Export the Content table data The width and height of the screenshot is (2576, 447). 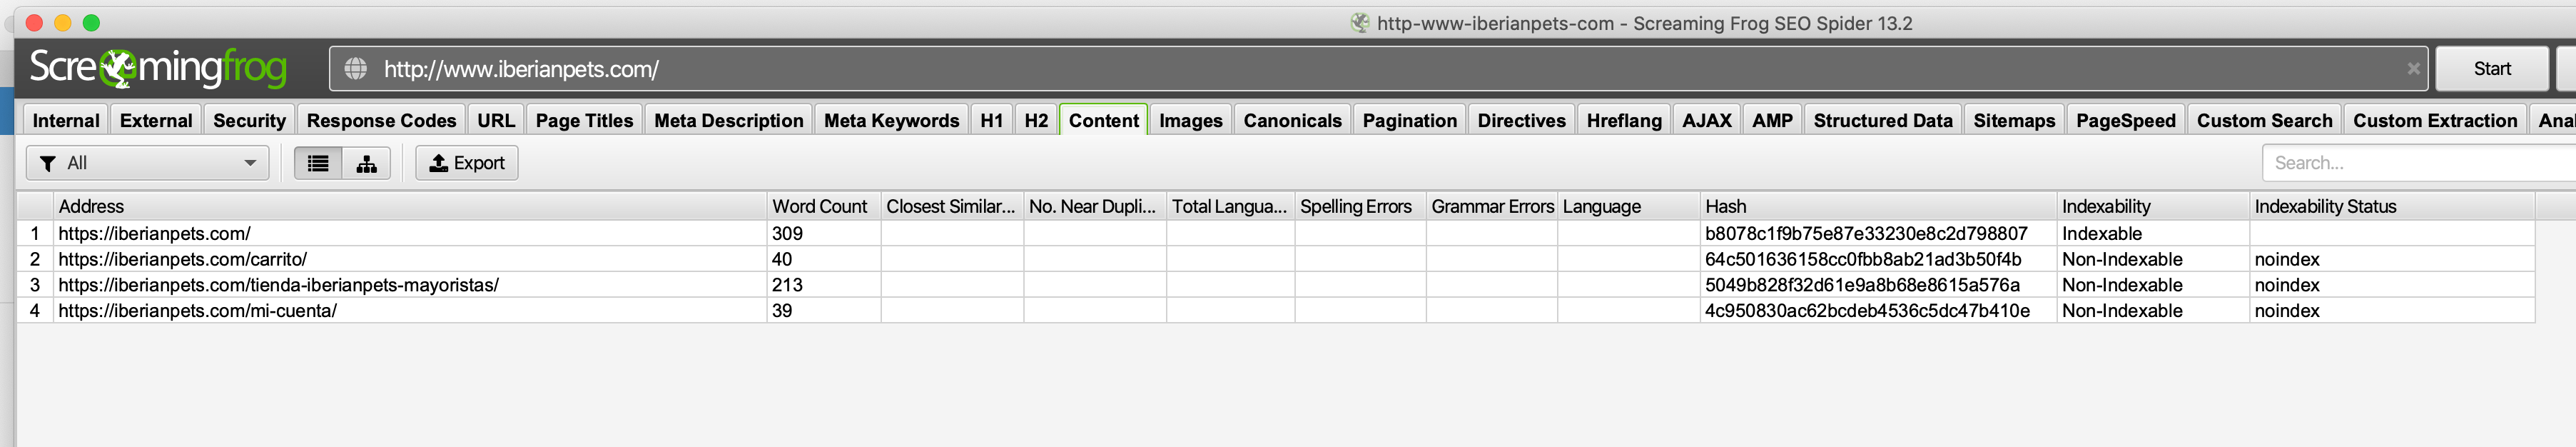pyautogui.click(x=466, y=163)
